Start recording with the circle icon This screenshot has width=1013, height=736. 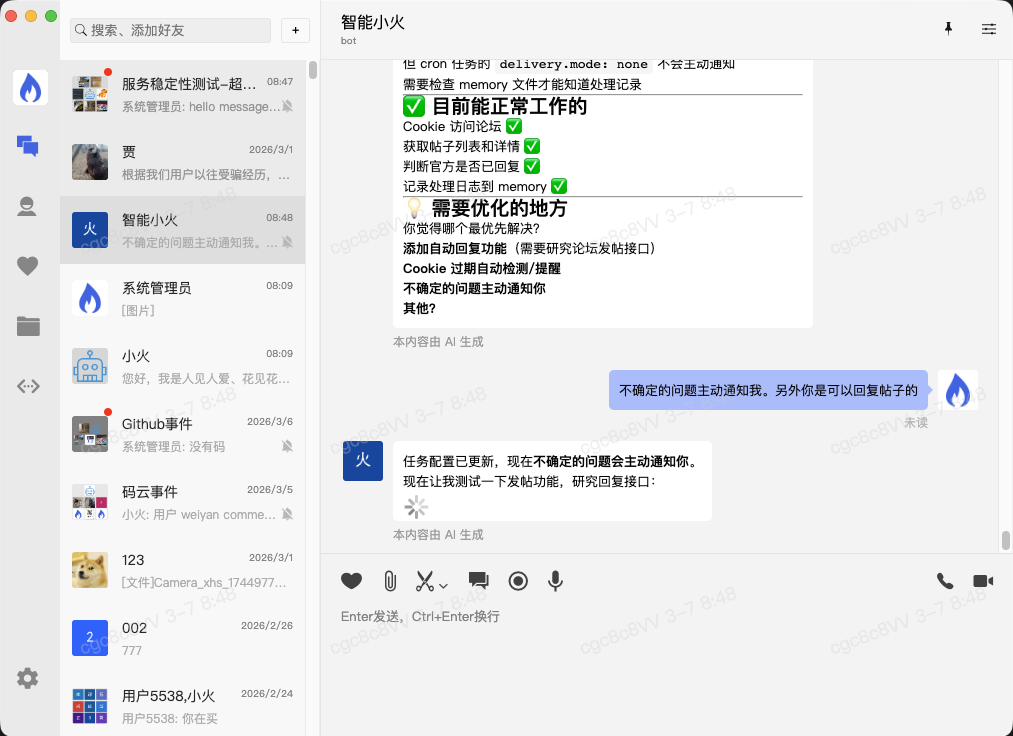coord(517,580)
